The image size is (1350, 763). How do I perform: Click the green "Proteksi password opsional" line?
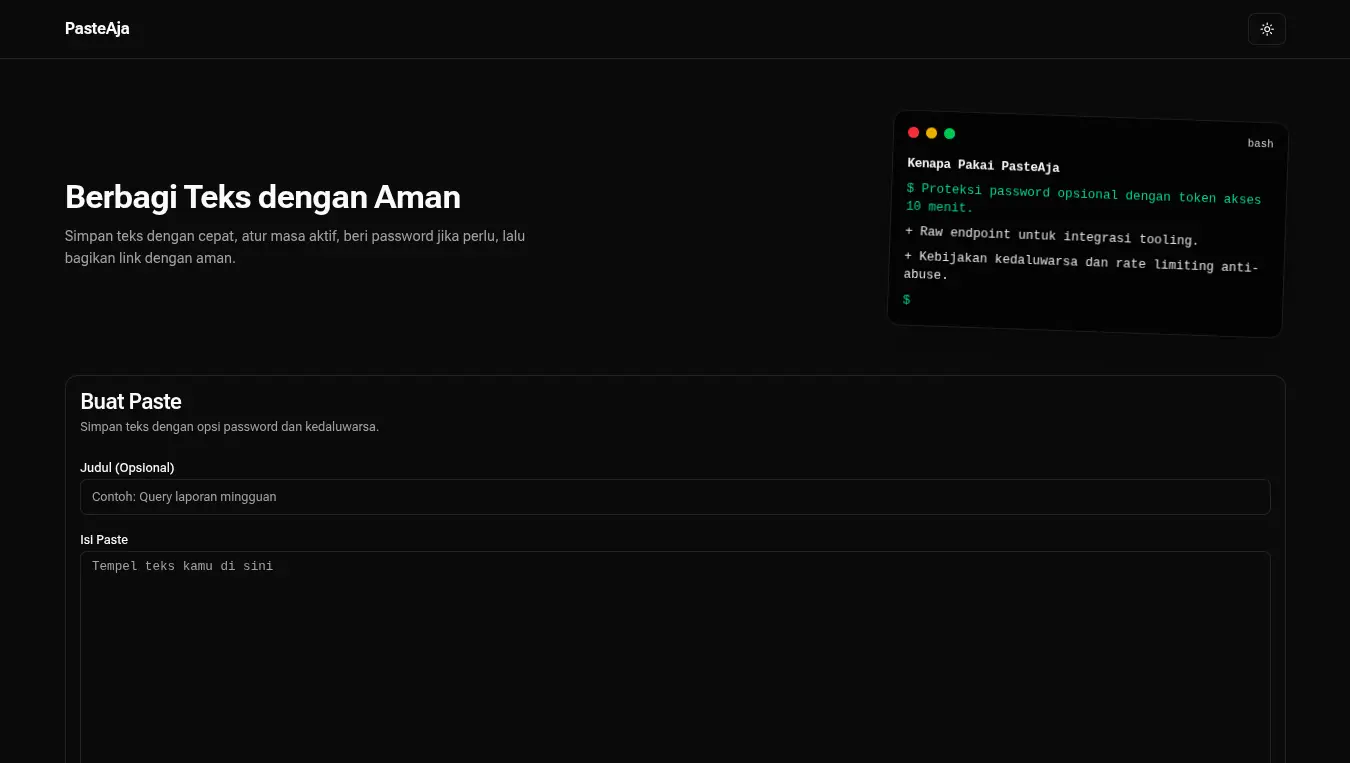1082,195
